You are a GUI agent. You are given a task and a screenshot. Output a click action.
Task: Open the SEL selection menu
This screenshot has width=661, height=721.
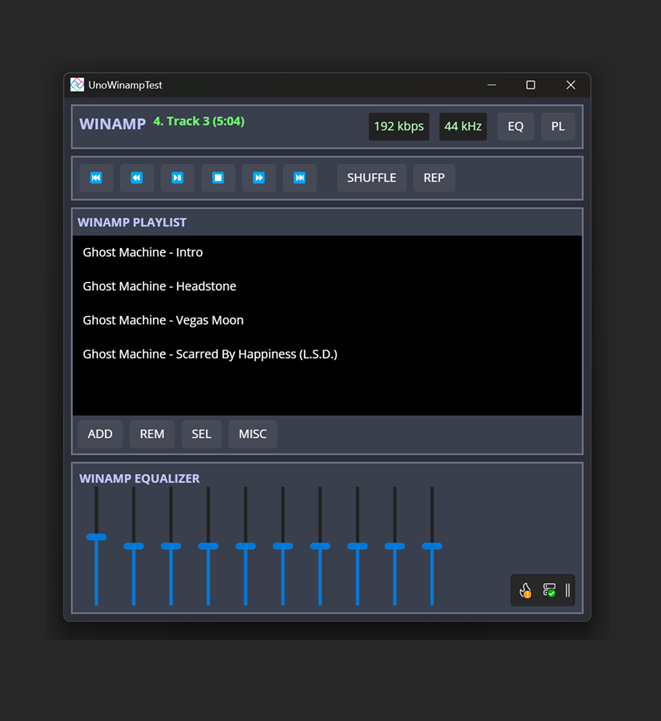[x=201, y=434]
